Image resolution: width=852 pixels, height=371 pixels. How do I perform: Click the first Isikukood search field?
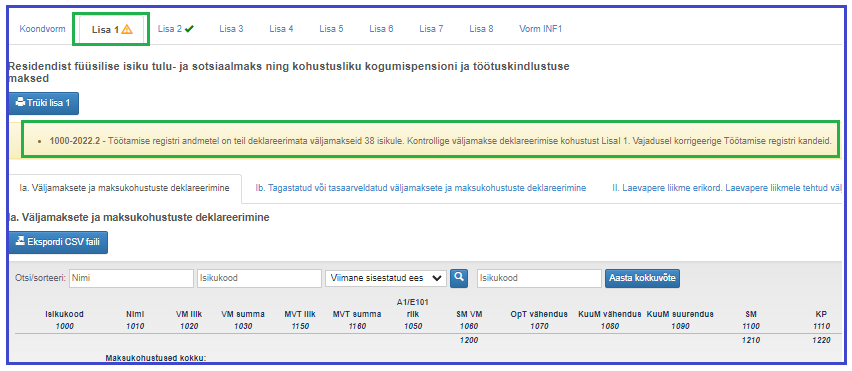(259, 278)
